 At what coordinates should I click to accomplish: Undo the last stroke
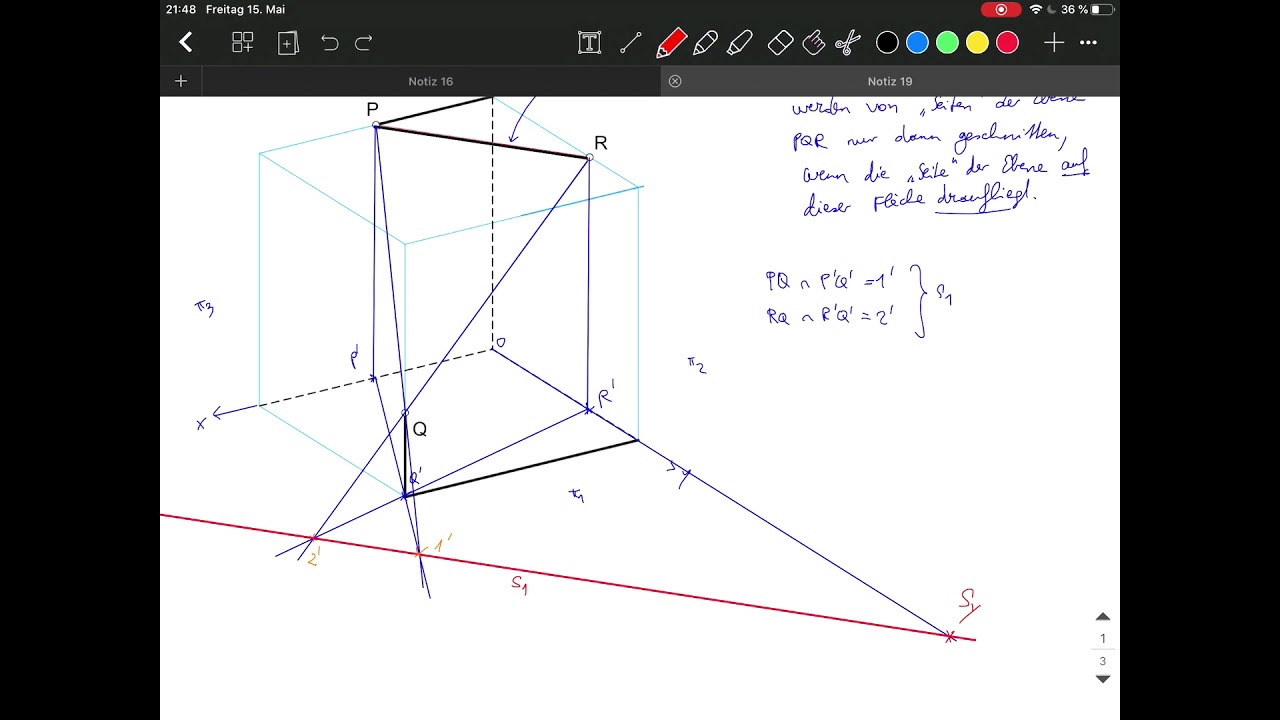coord(330,43)
